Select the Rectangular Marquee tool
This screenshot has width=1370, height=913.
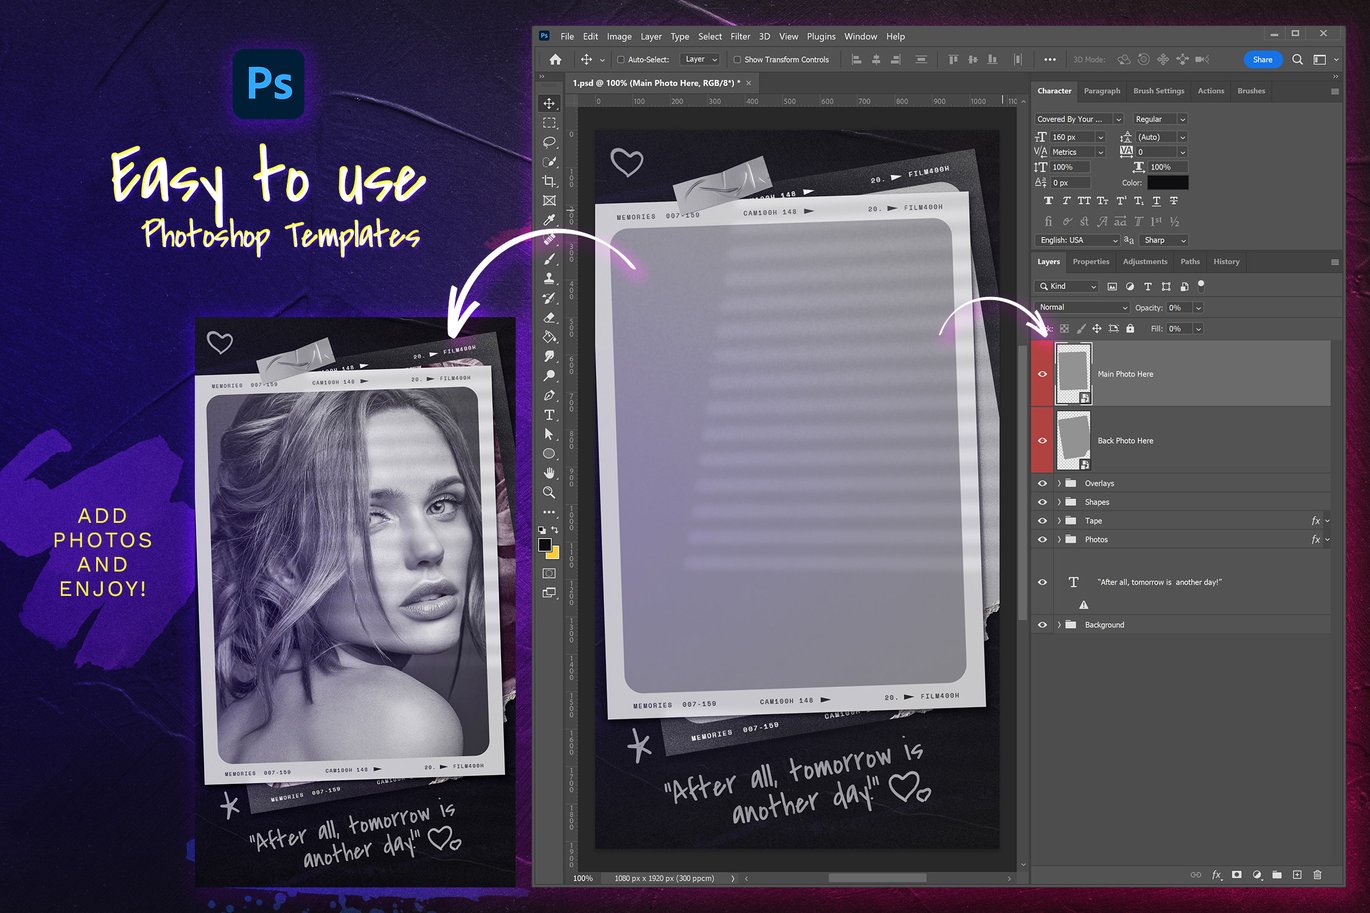click(x=549, y=123)
